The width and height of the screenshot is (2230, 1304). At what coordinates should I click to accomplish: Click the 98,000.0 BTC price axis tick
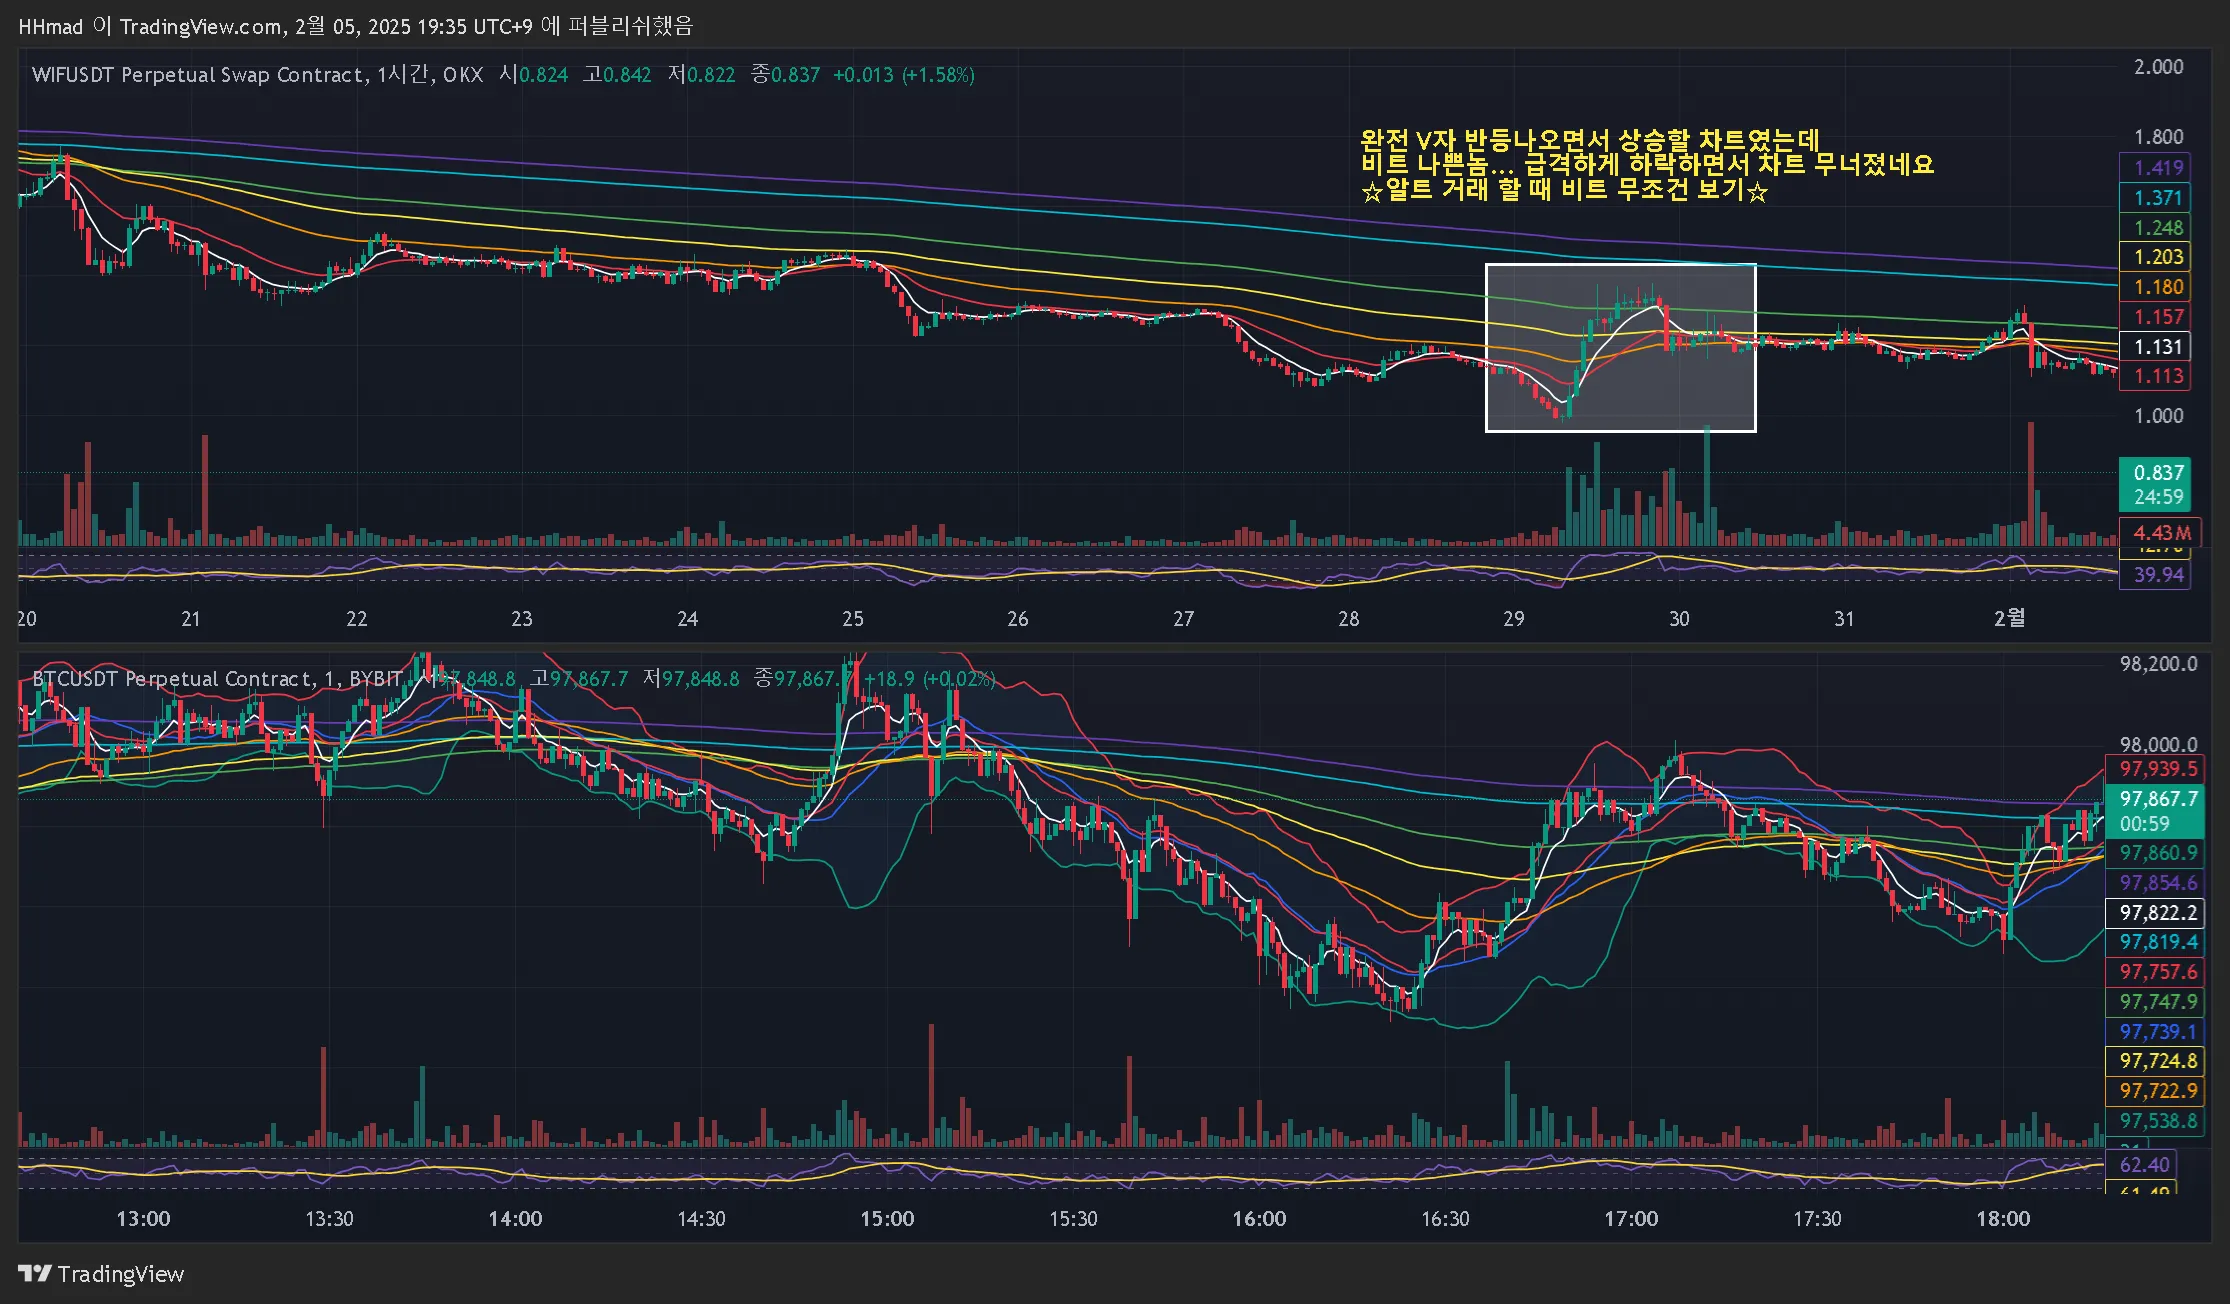2158,744
